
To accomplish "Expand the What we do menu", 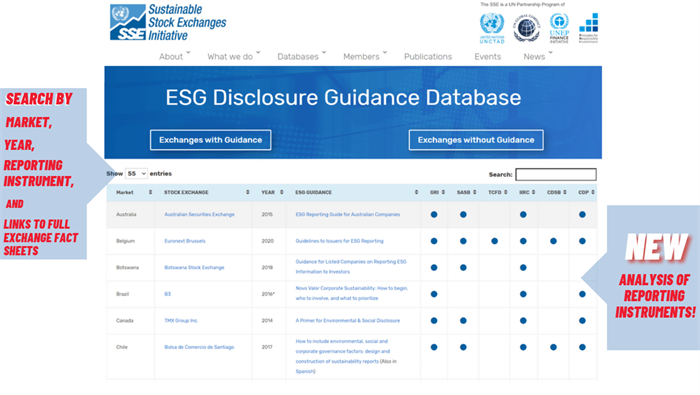I will pyautogui.click(x=233, y=56).
